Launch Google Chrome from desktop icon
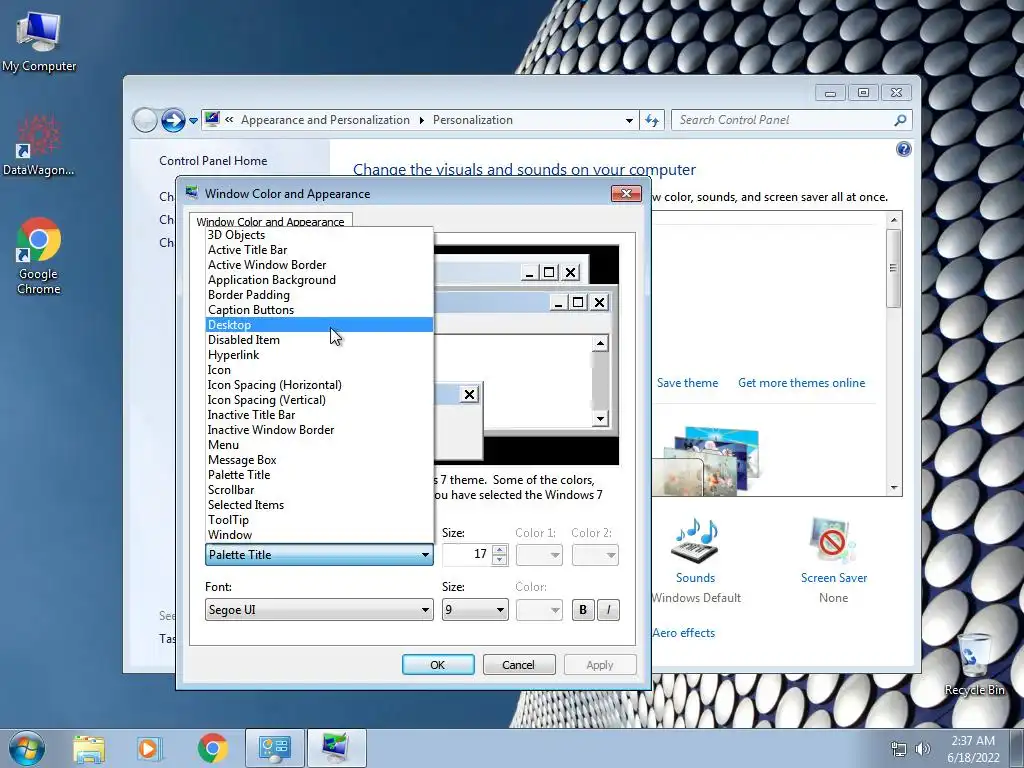Image resolution: width=1024 pixels, height=768 pixels. point(39,256)
